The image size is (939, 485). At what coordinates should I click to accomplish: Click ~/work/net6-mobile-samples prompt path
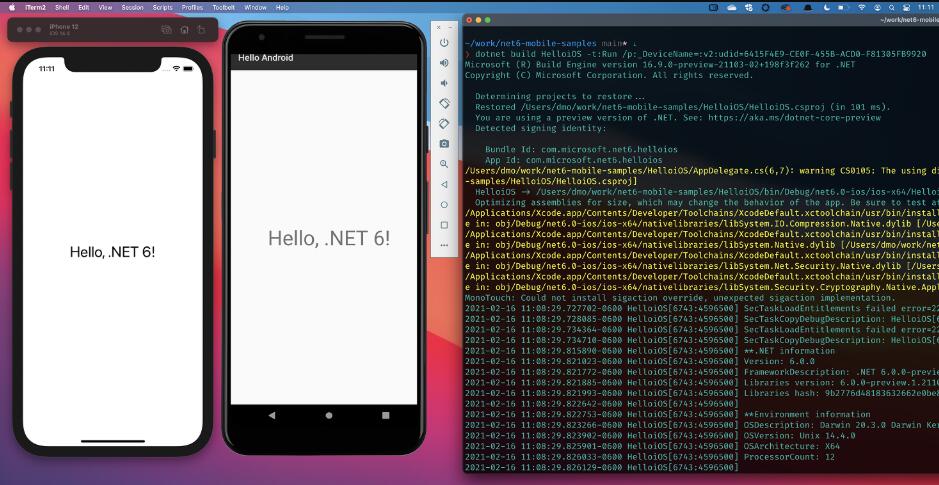click(531, 43)
